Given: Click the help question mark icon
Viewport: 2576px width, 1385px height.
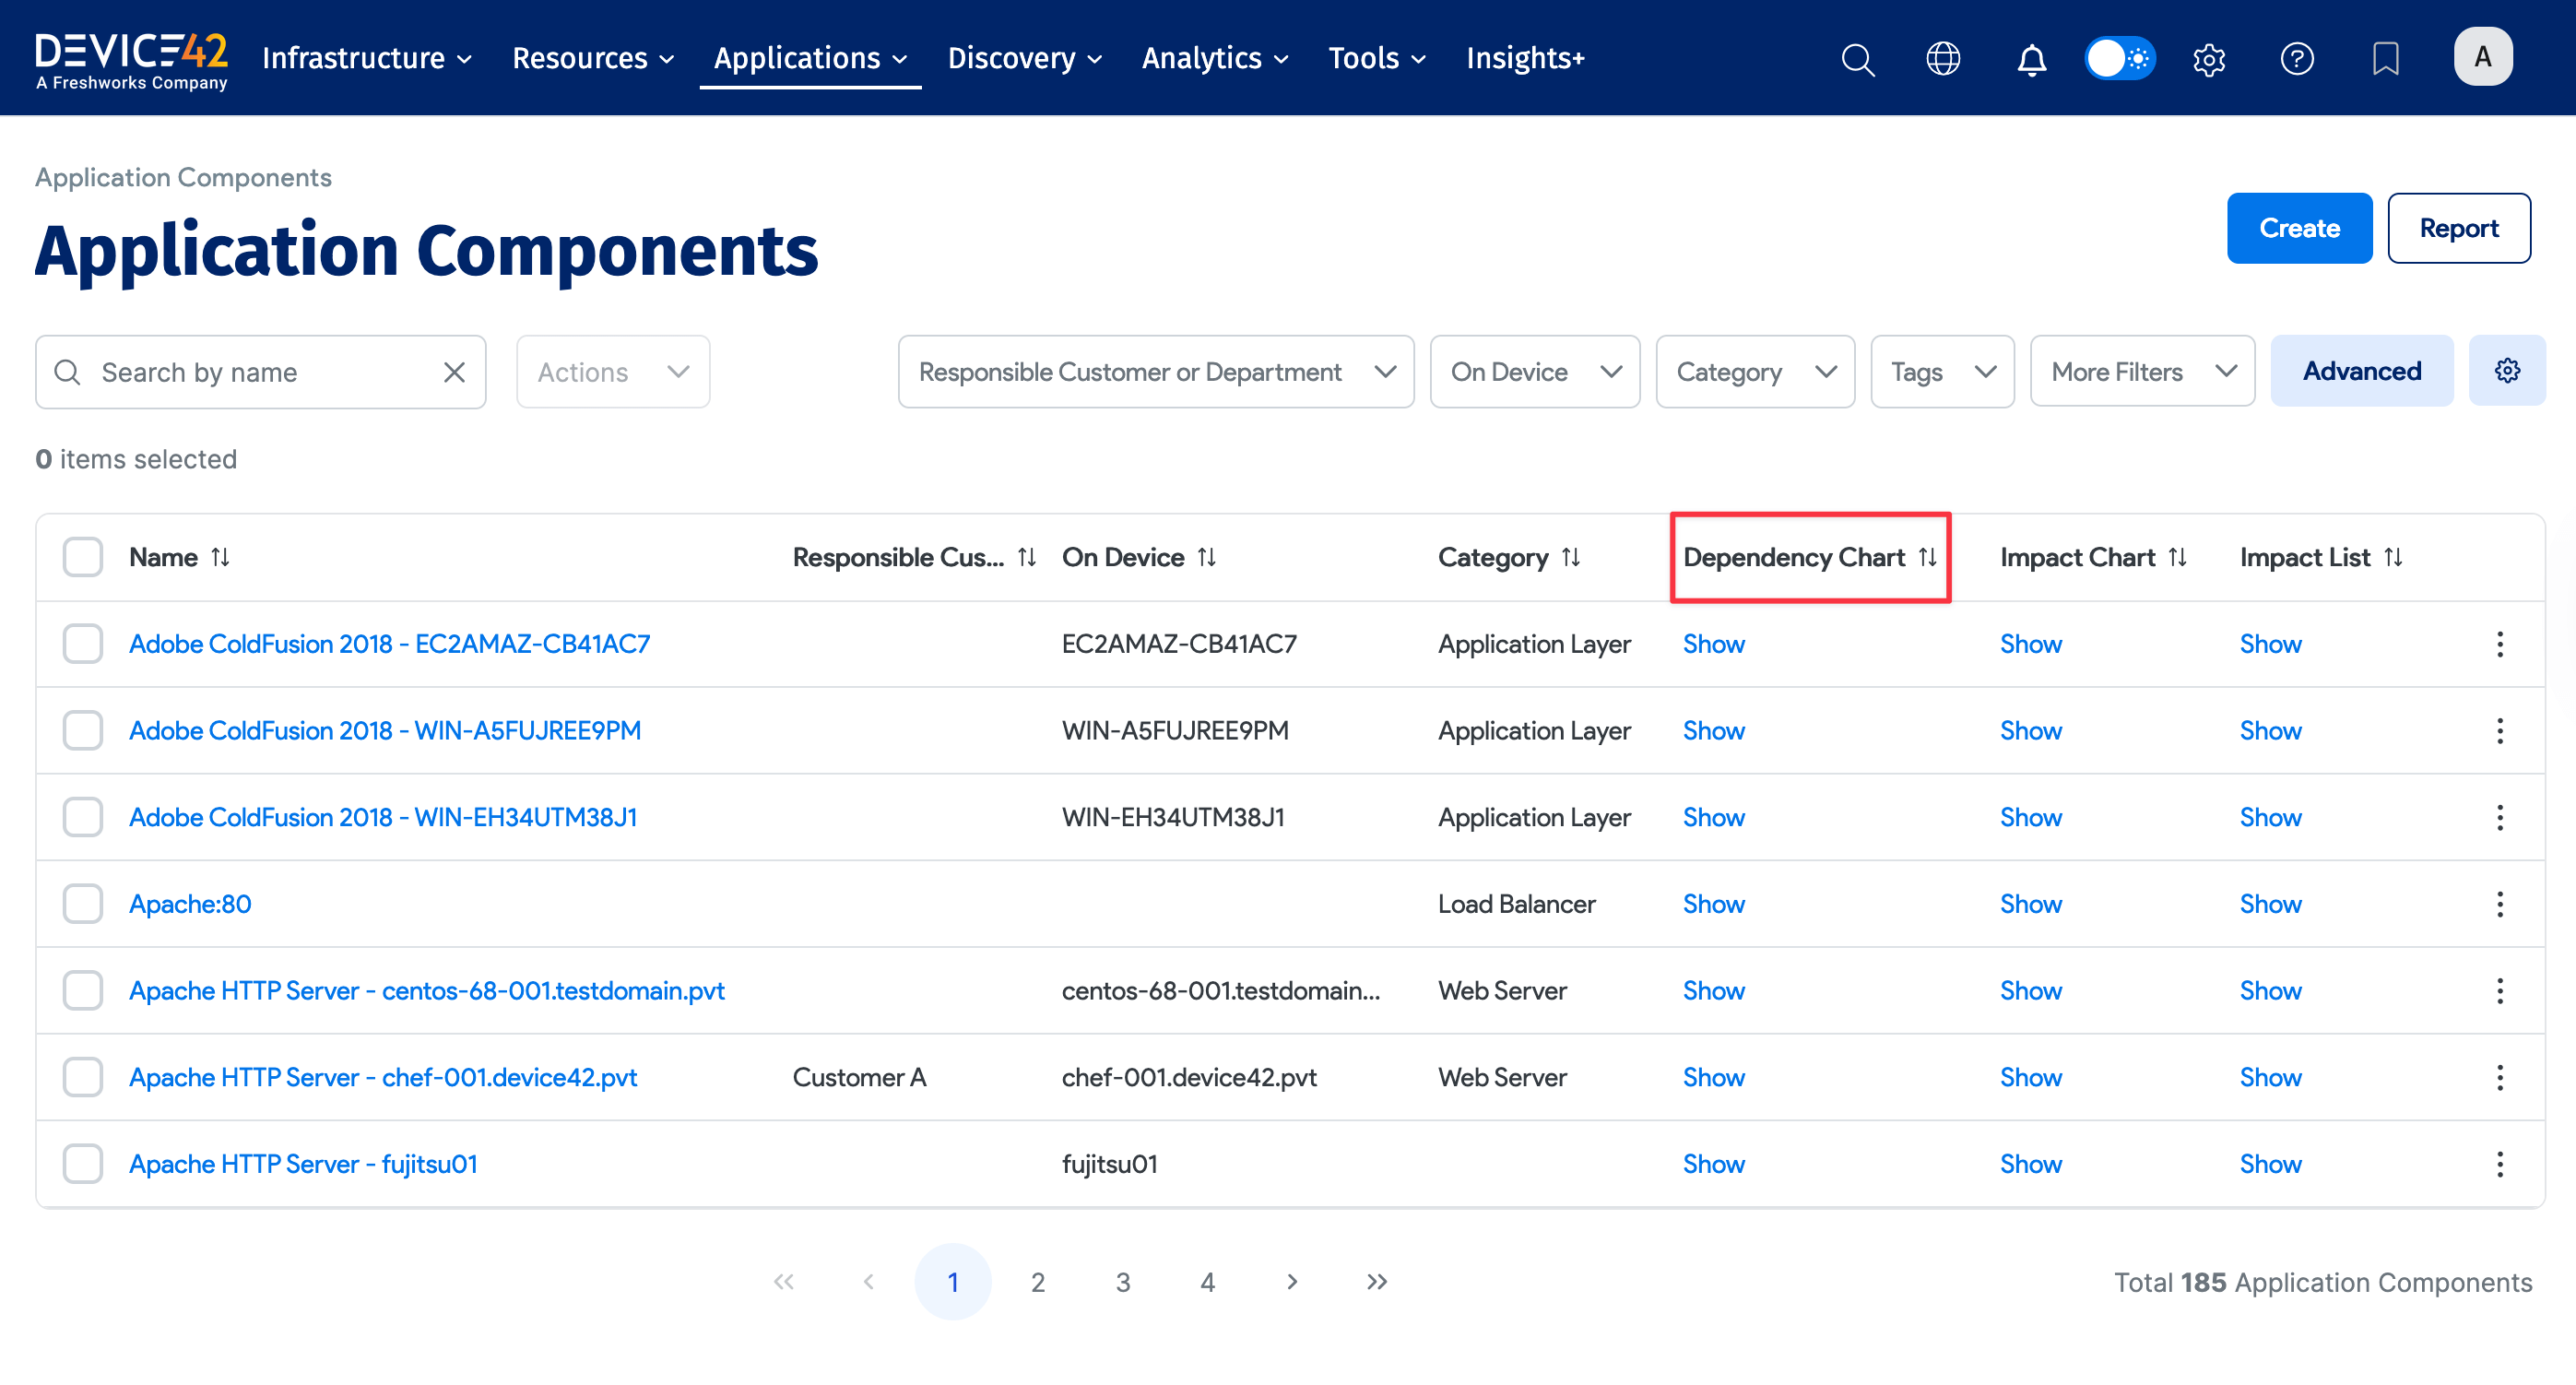Looking at the screenshot, I should pos(2297,59).
